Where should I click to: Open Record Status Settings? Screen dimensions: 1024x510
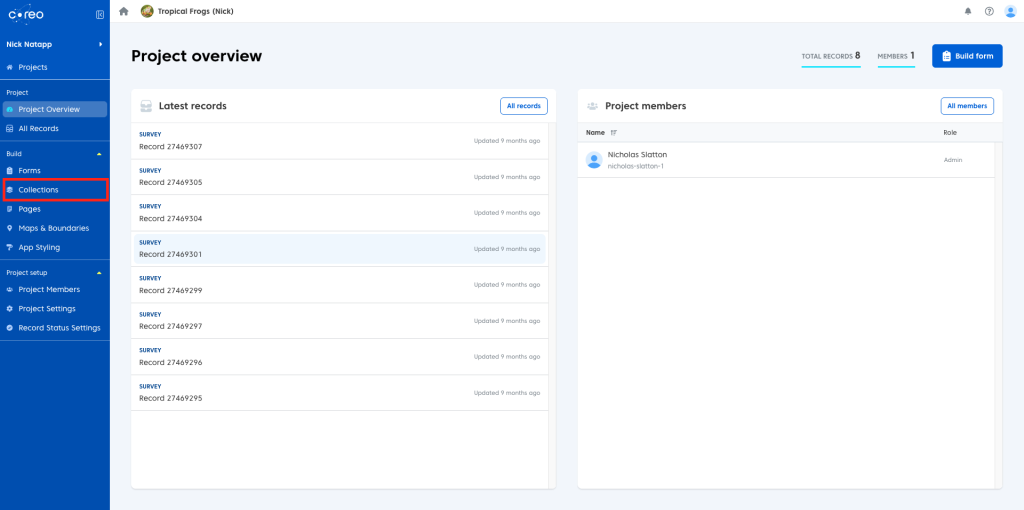click(x=59, y=328)
